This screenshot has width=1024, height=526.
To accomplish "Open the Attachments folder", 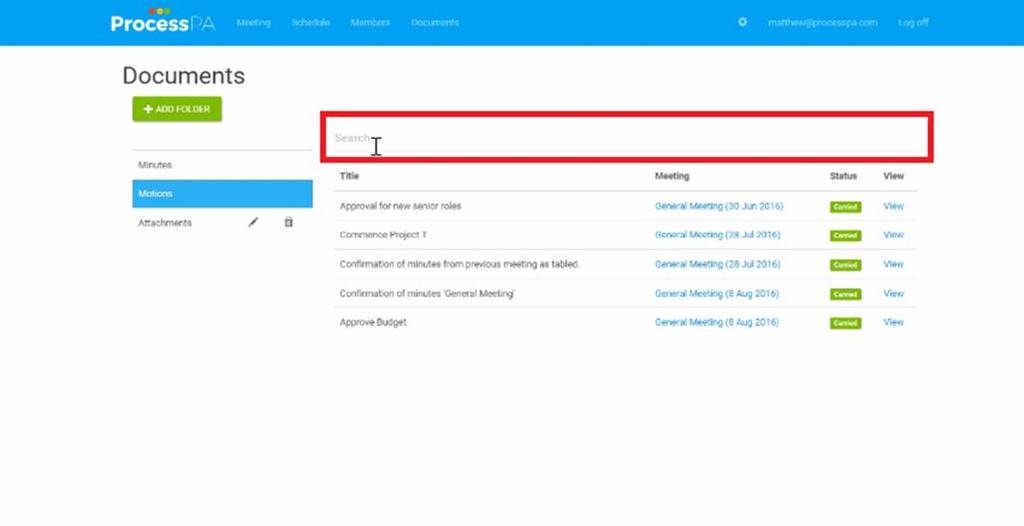I will coord(165,223).
